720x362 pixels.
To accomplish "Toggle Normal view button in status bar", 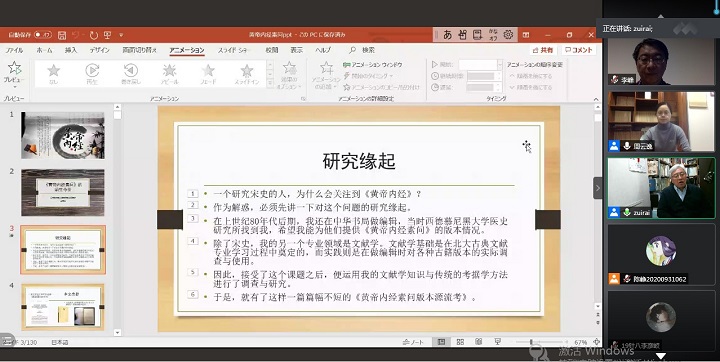I will pyautogui.click(x=441, y=342).
